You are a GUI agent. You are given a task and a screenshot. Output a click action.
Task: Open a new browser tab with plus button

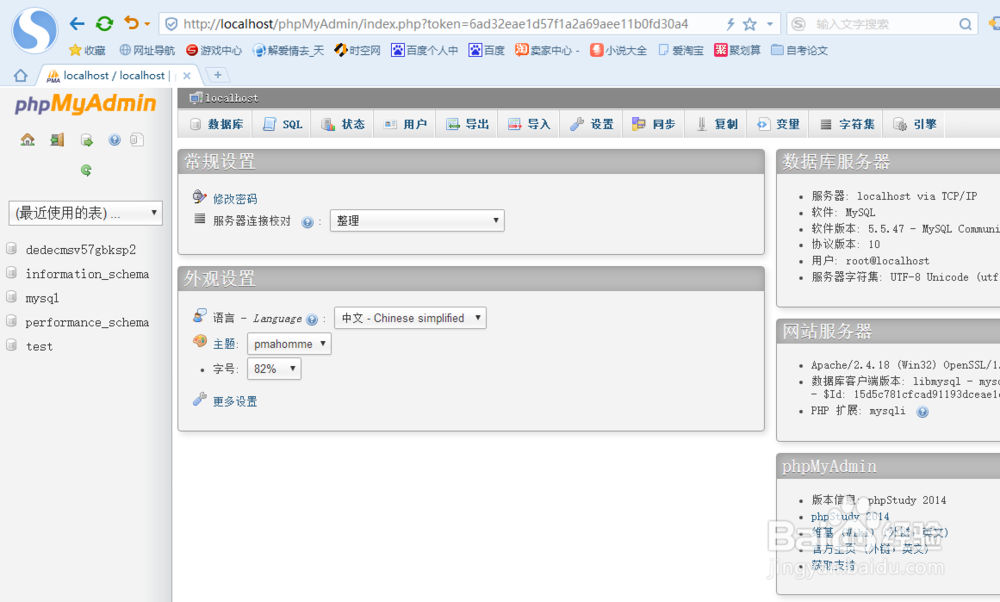217,75
